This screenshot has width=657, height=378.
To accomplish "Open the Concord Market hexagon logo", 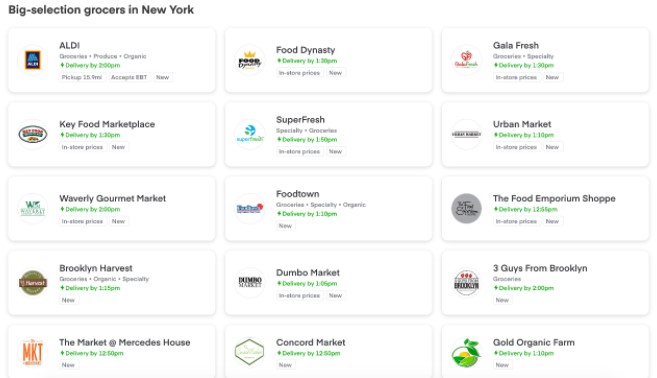I will [250, 352].
